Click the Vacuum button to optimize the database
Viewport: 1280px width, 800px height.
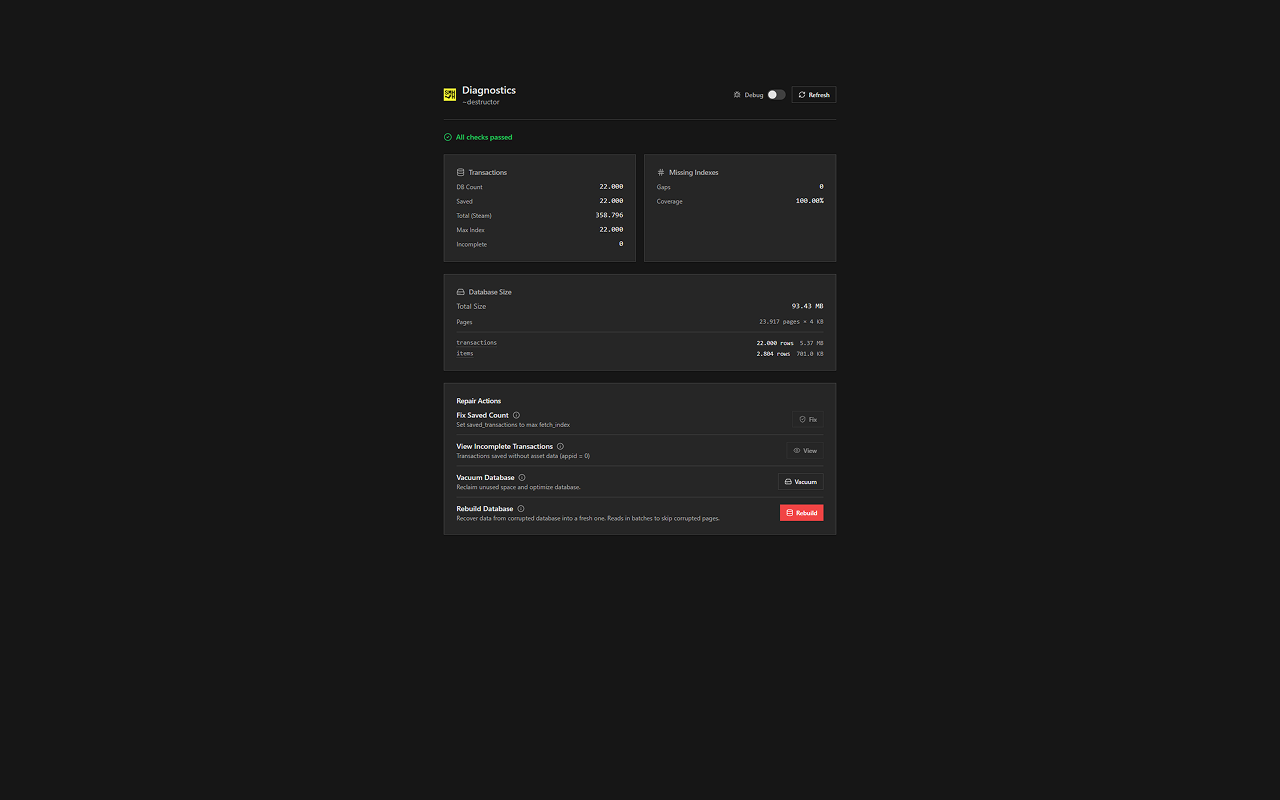tap(800, 481)
